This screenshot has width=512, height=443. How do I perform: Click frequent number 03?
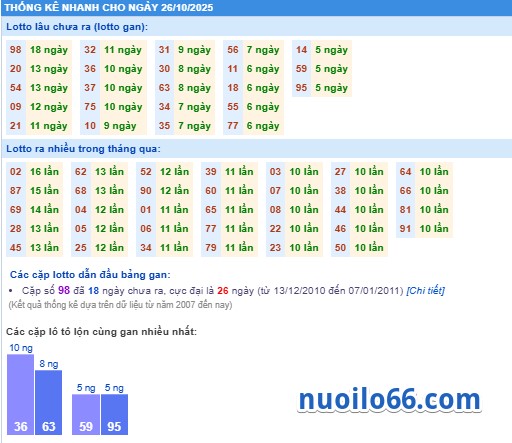275,172
